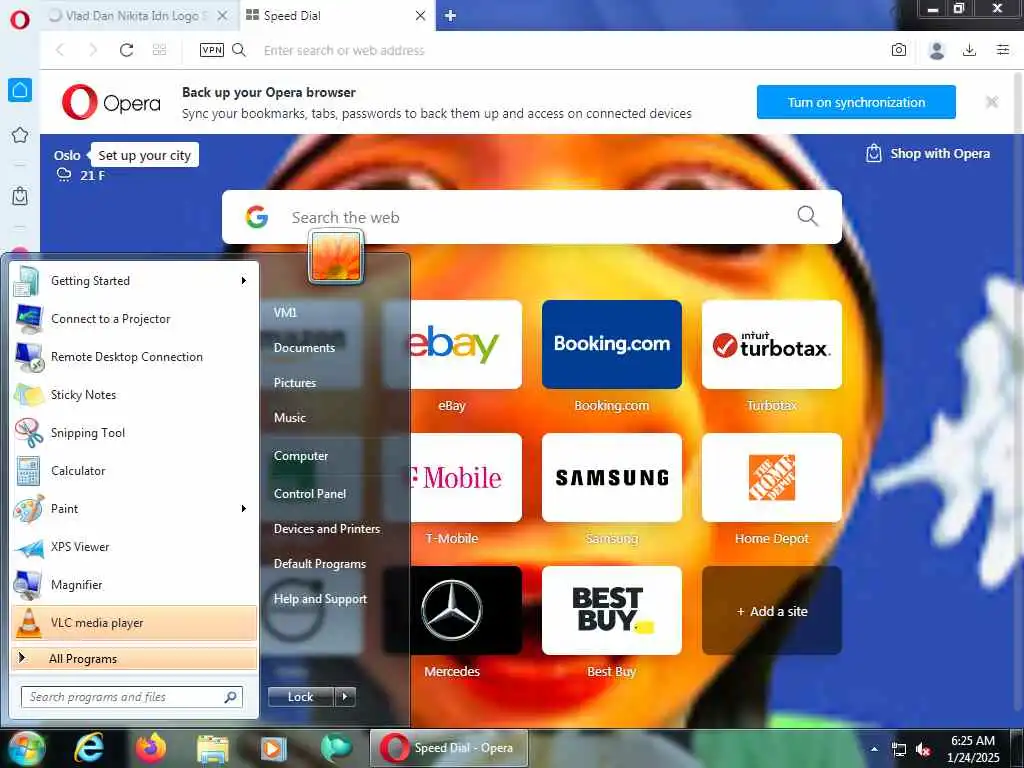This screenshot has height=768, width=1024.
Task: Launch Internet Explorer from taskbar
Action: (x=88, y=748)
